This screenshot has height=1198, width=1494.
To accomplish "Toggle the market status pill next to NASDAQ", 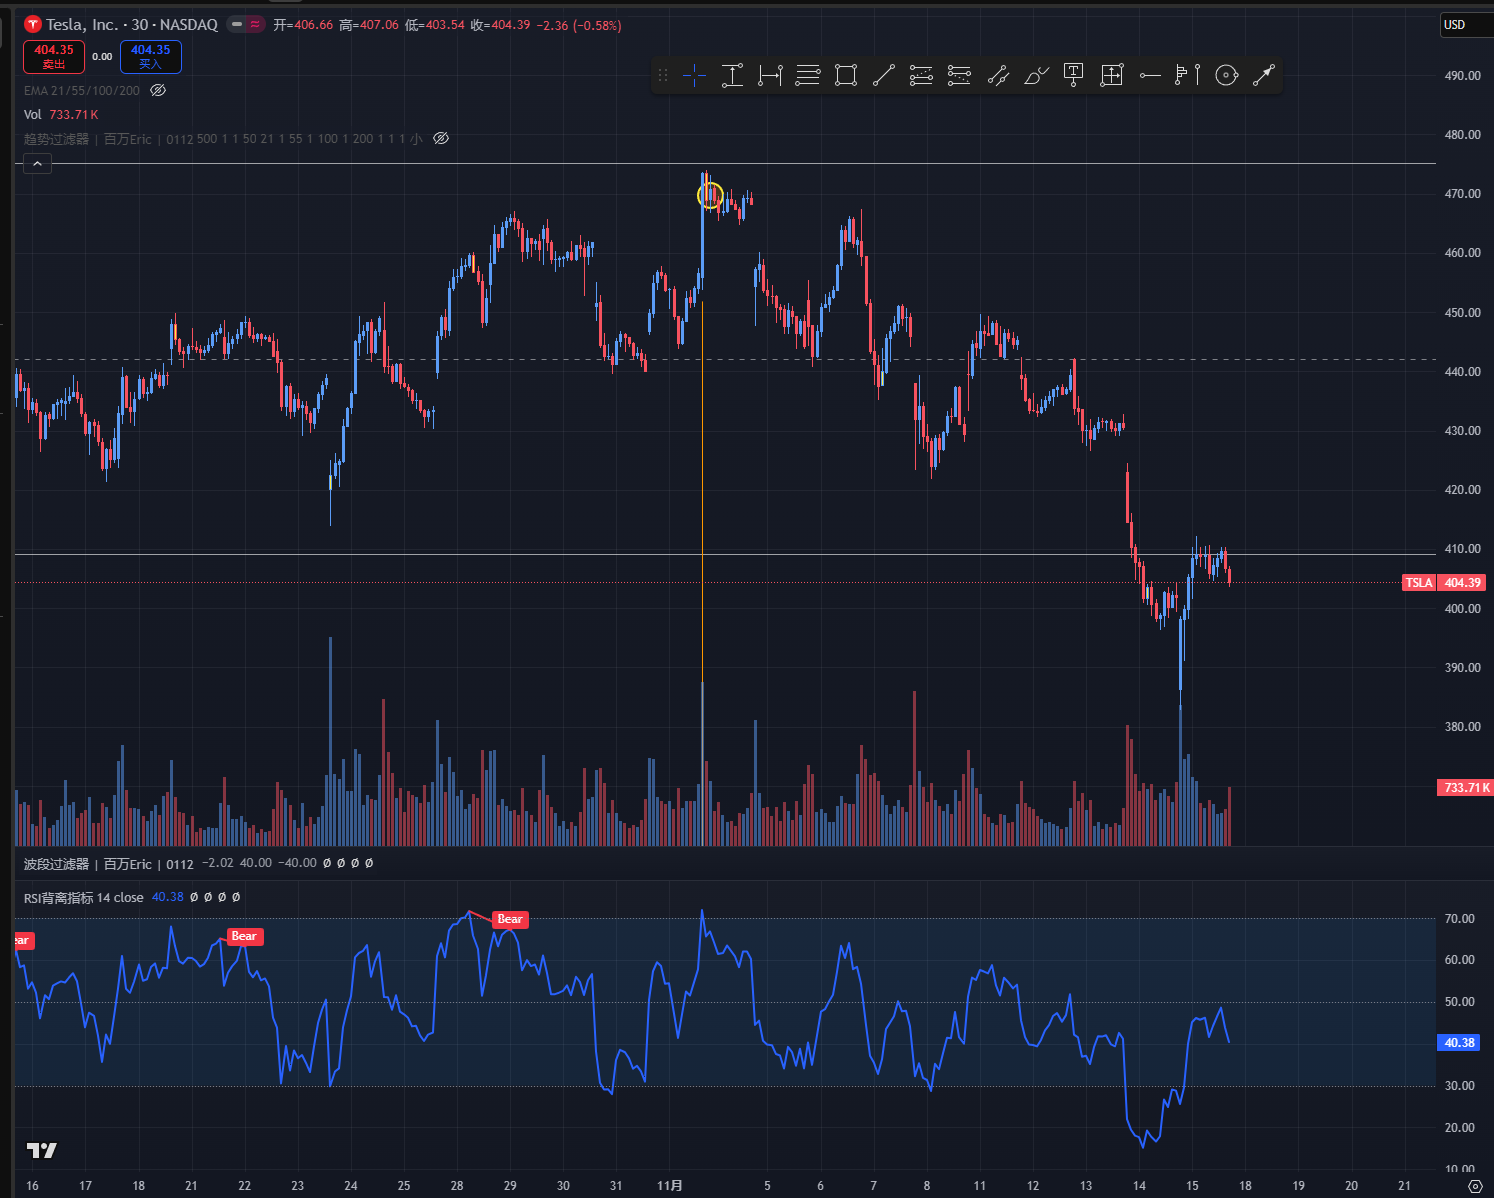I will [245, 24].
